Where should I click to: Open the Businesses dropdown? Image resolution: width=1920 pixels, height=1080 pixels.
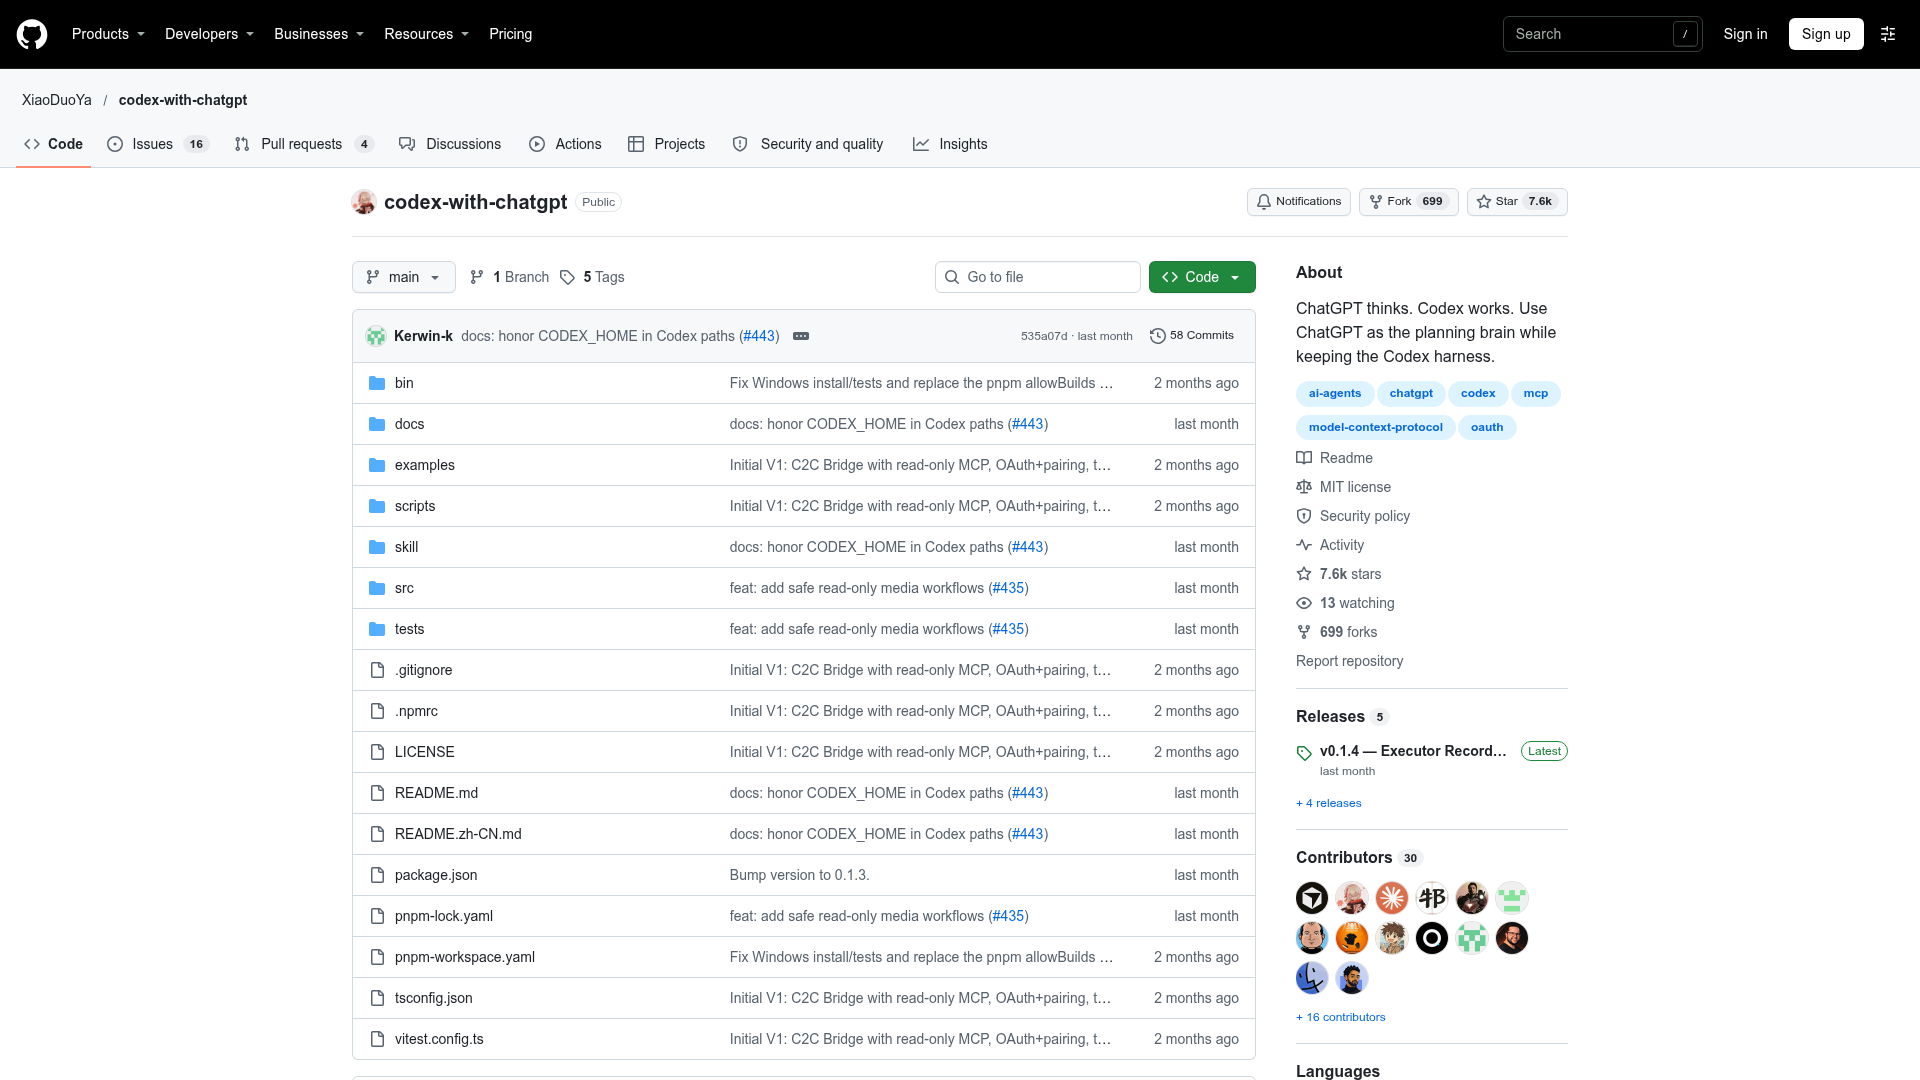point(319,34)
